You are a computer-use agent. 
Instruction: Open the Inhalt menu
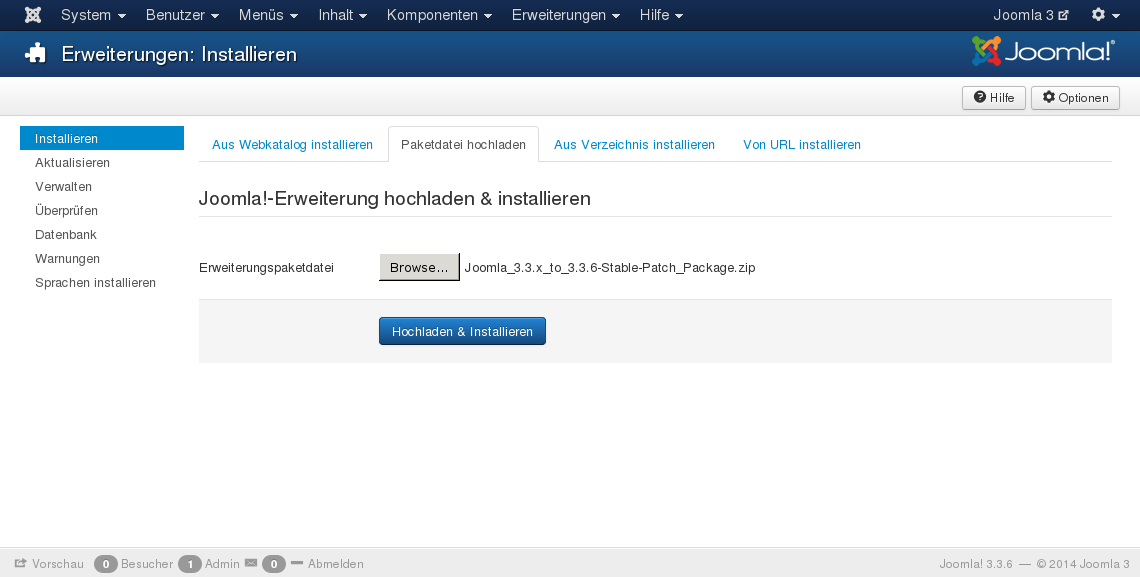(x=342, y=15)
